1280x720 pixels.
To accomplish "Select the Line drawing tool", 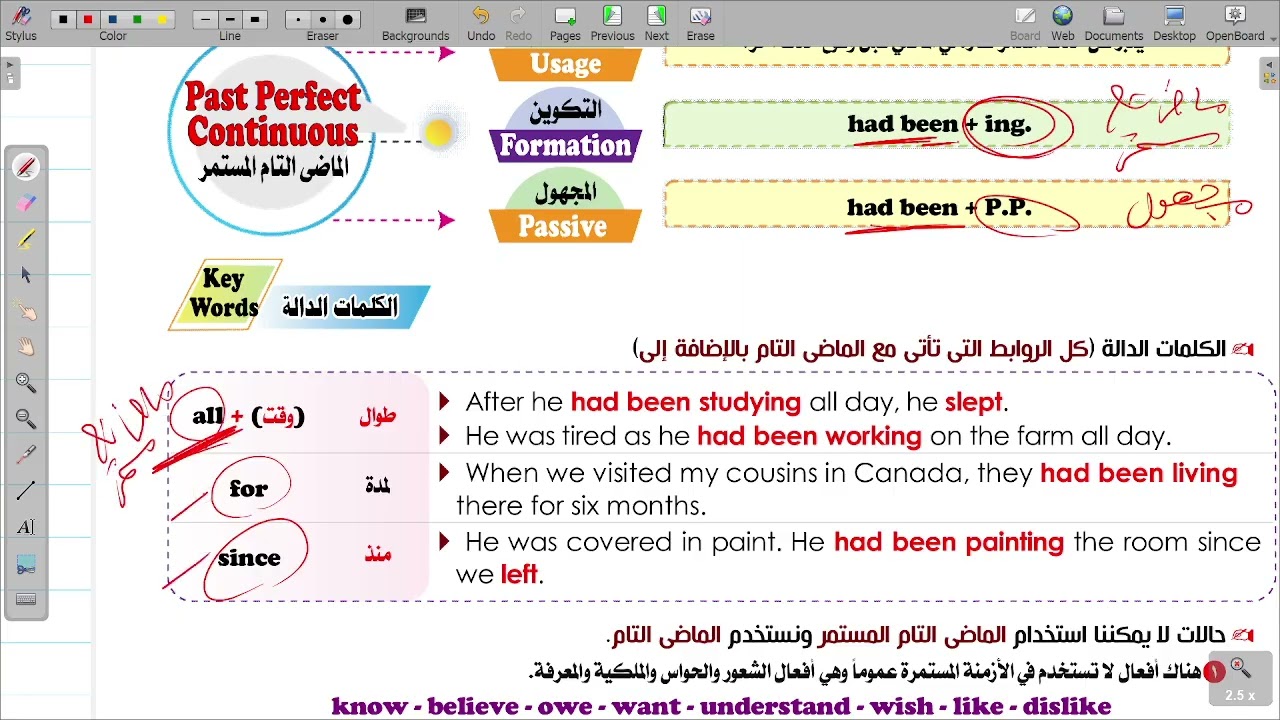I will point(26,491).
